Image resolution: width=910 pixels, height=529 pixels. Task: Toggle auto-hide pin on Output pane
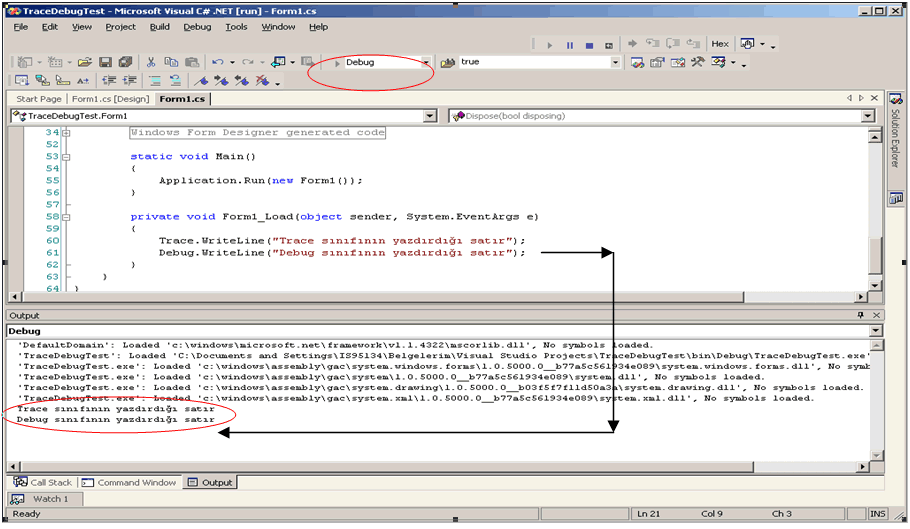pos(861,315)
